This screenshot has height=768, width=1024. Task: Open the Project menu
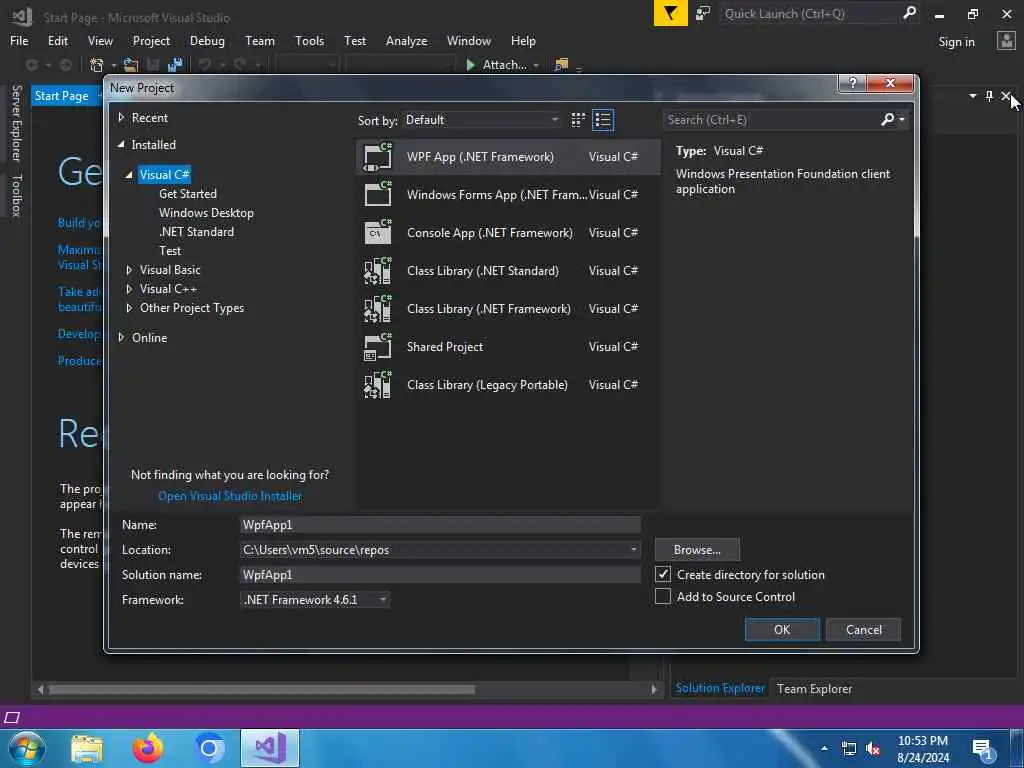coord(151,40)
